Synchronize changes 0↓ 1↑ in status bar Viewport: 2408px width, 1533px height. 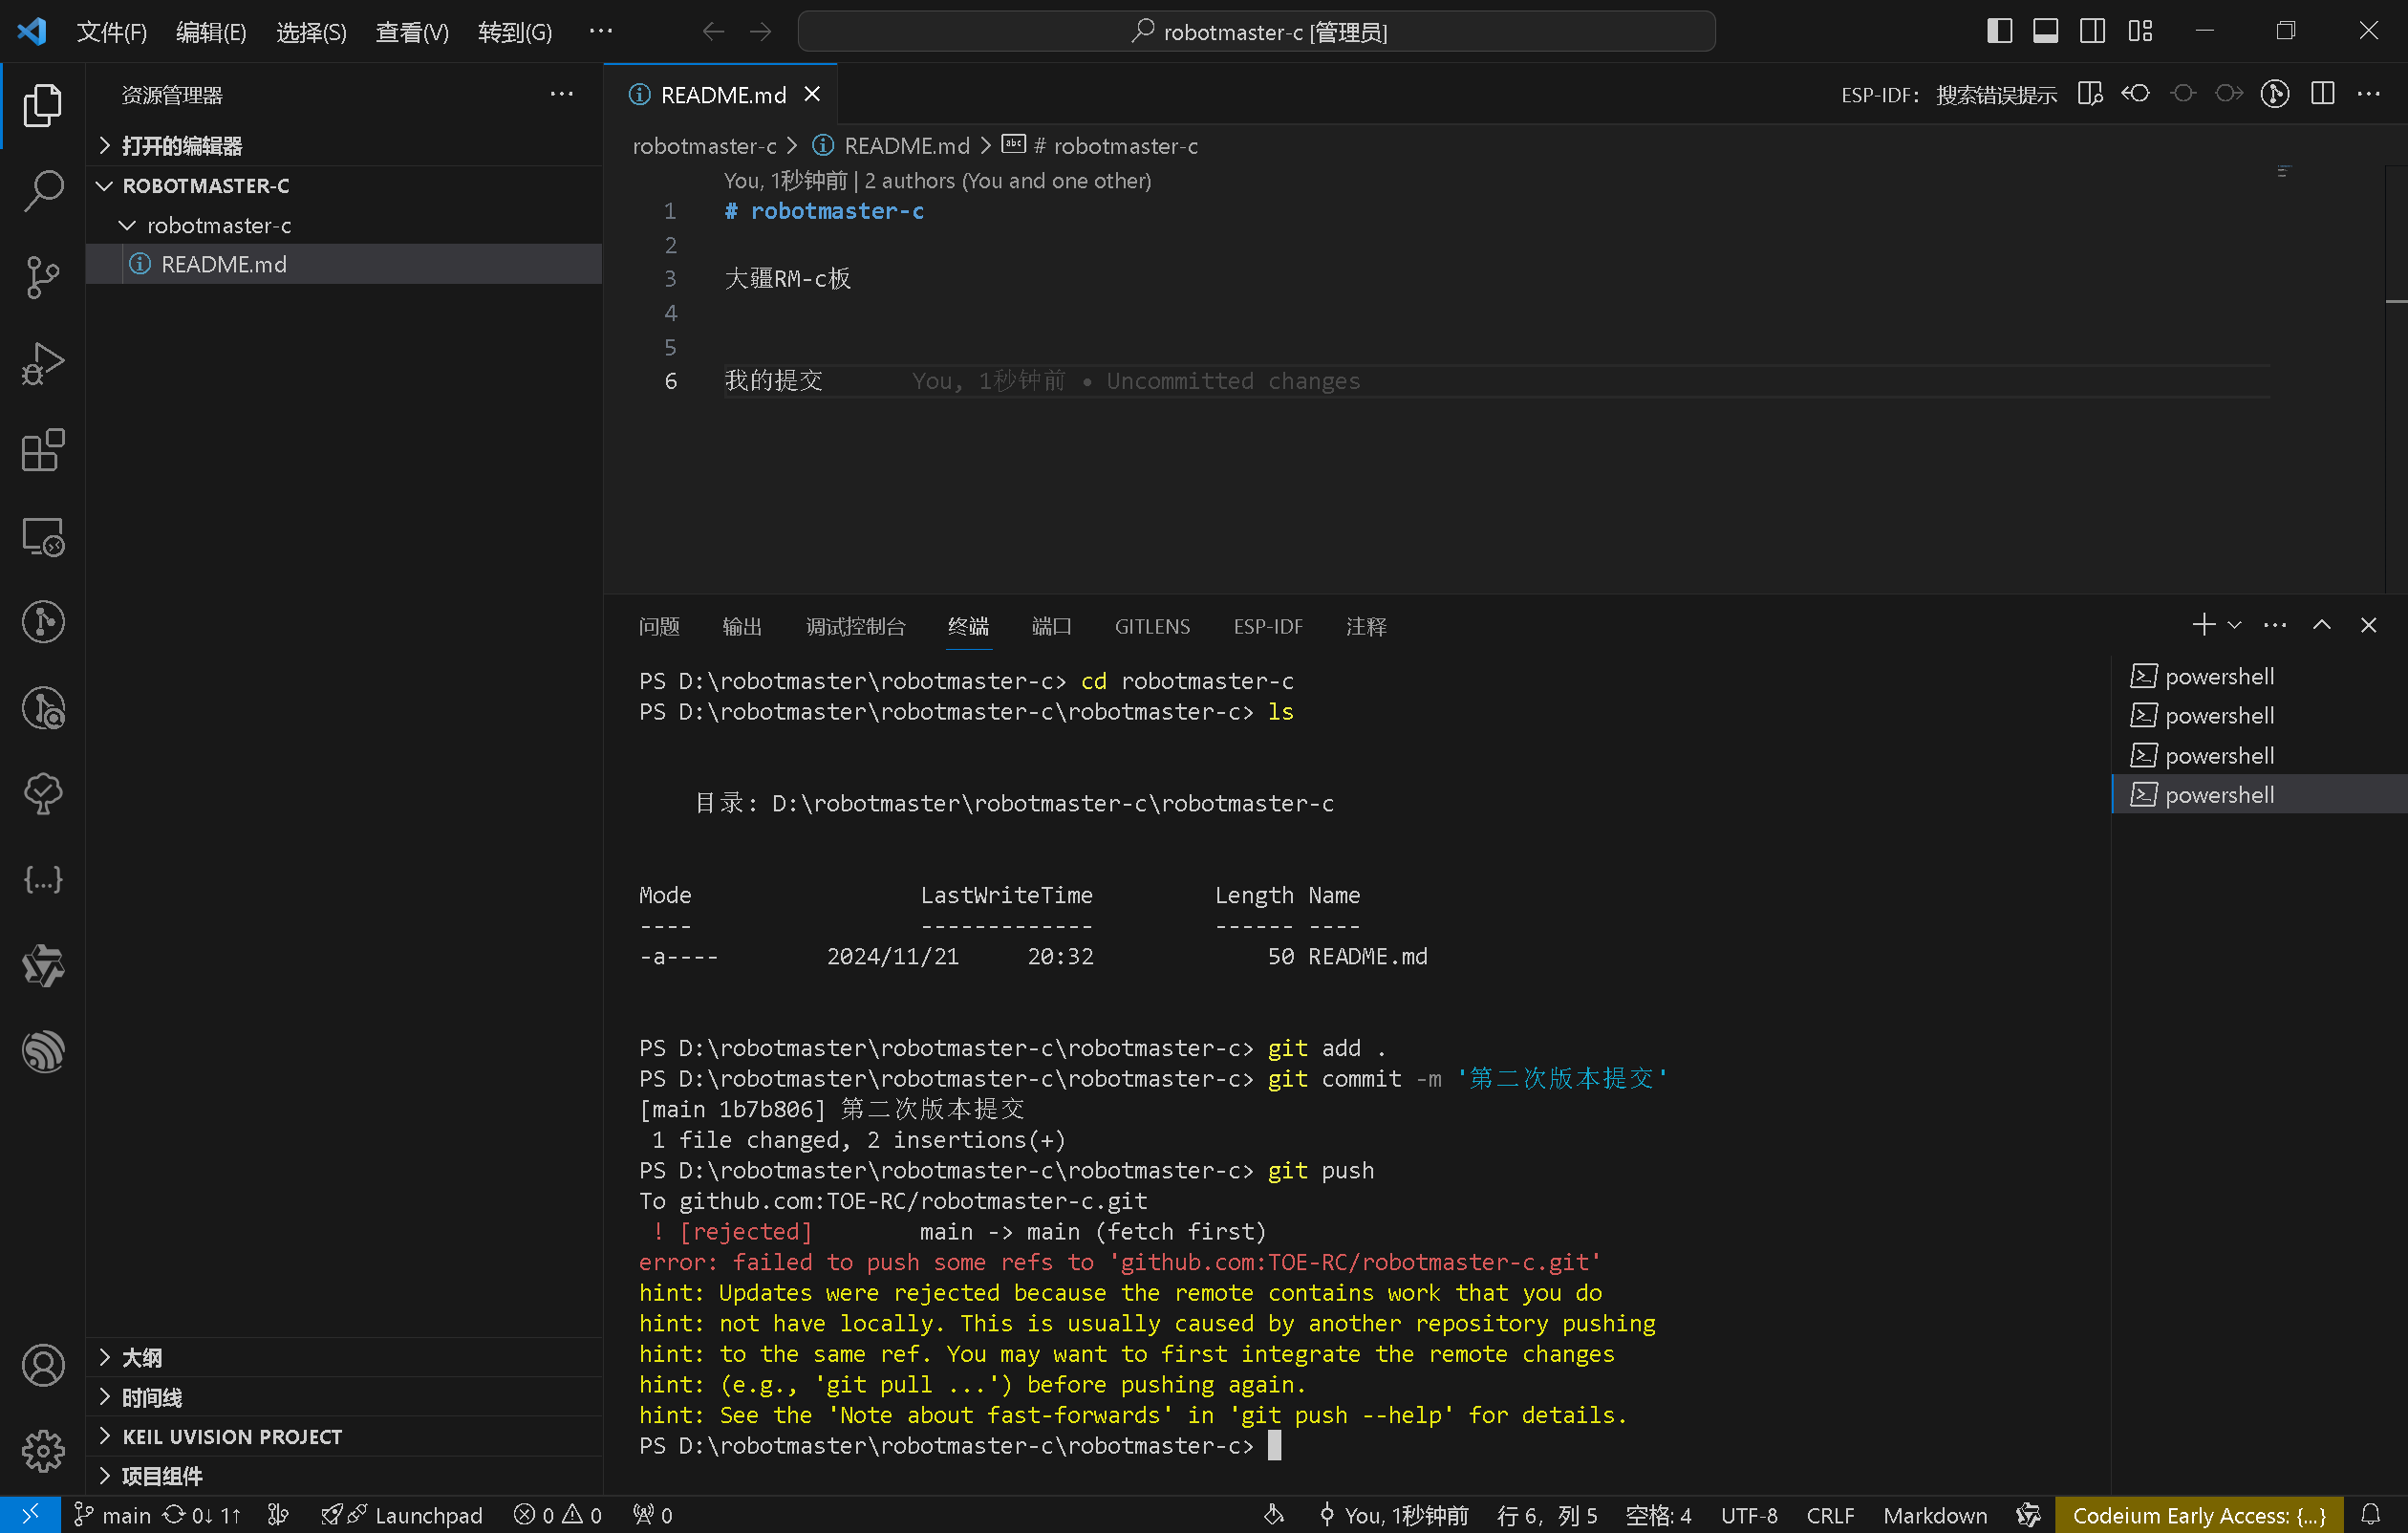[x=202, y=1515]
